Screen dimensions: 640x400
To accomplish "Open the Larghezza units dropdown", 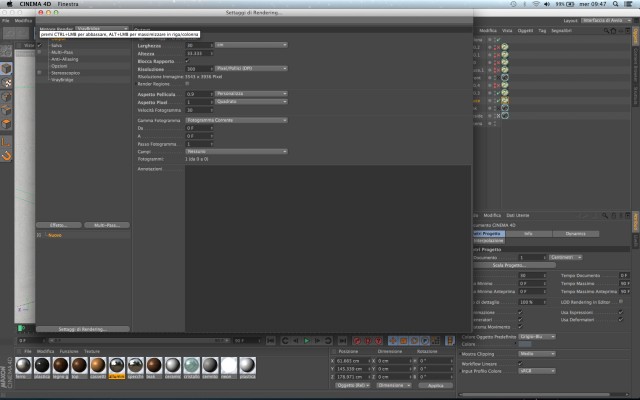I will click(251, 45).
